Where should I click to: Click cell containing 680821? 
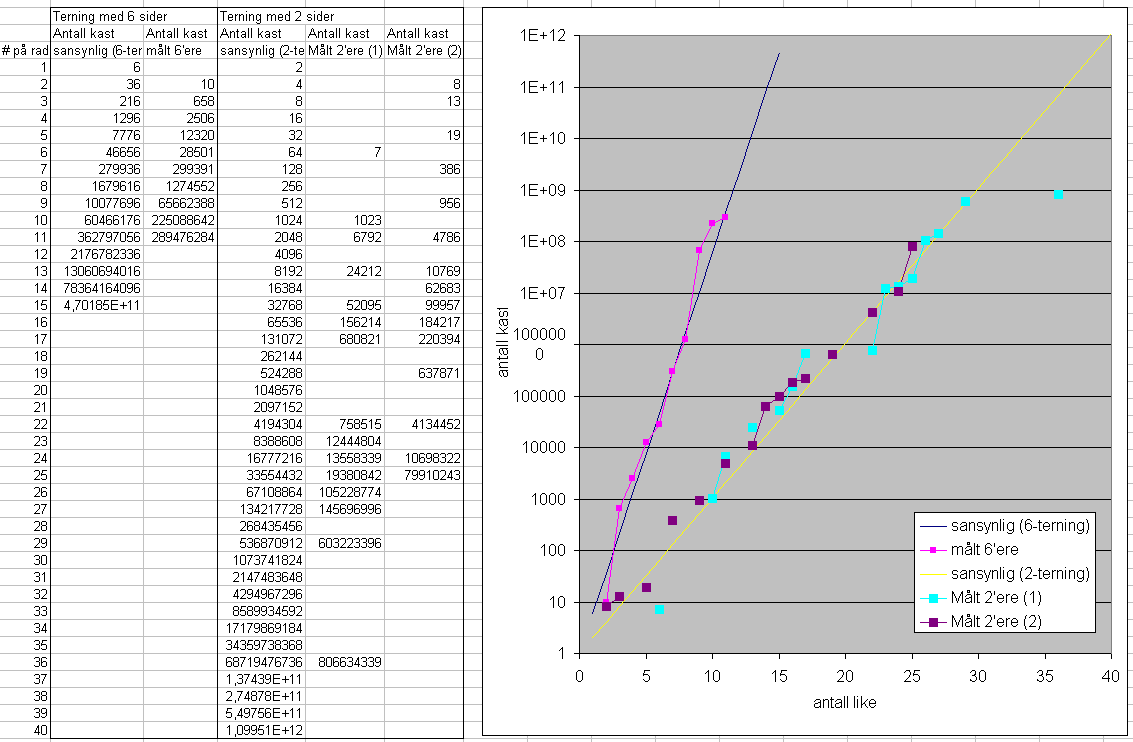pos(345,339)
